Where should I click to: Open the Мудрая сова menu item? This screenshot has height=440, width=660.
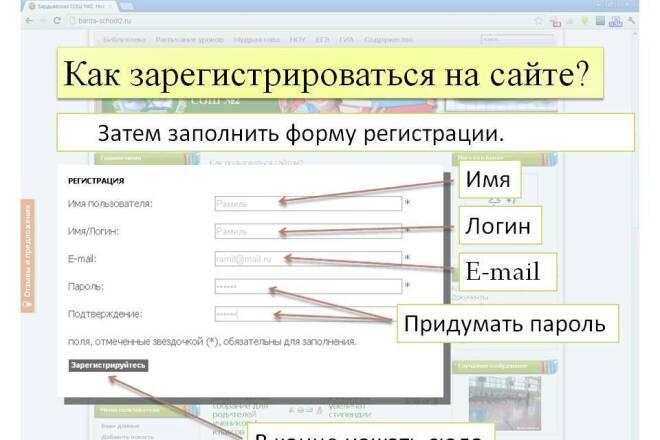point(256,40)
